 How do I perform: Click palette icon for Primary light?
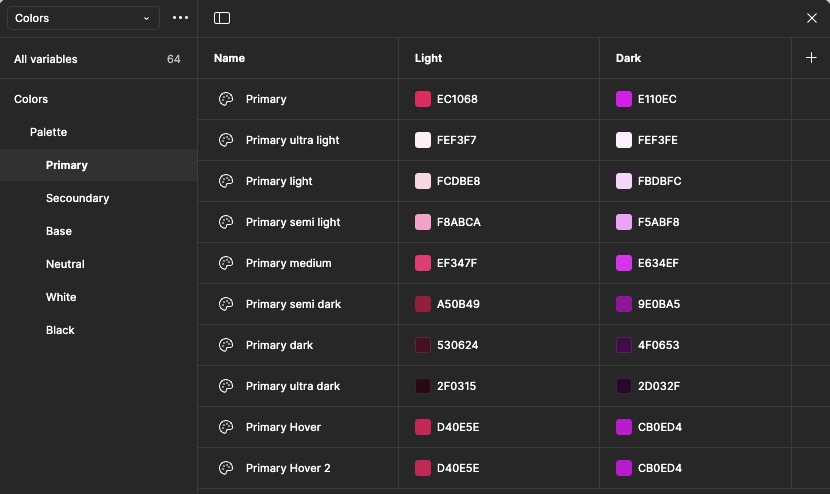click(x=226, y=181)
